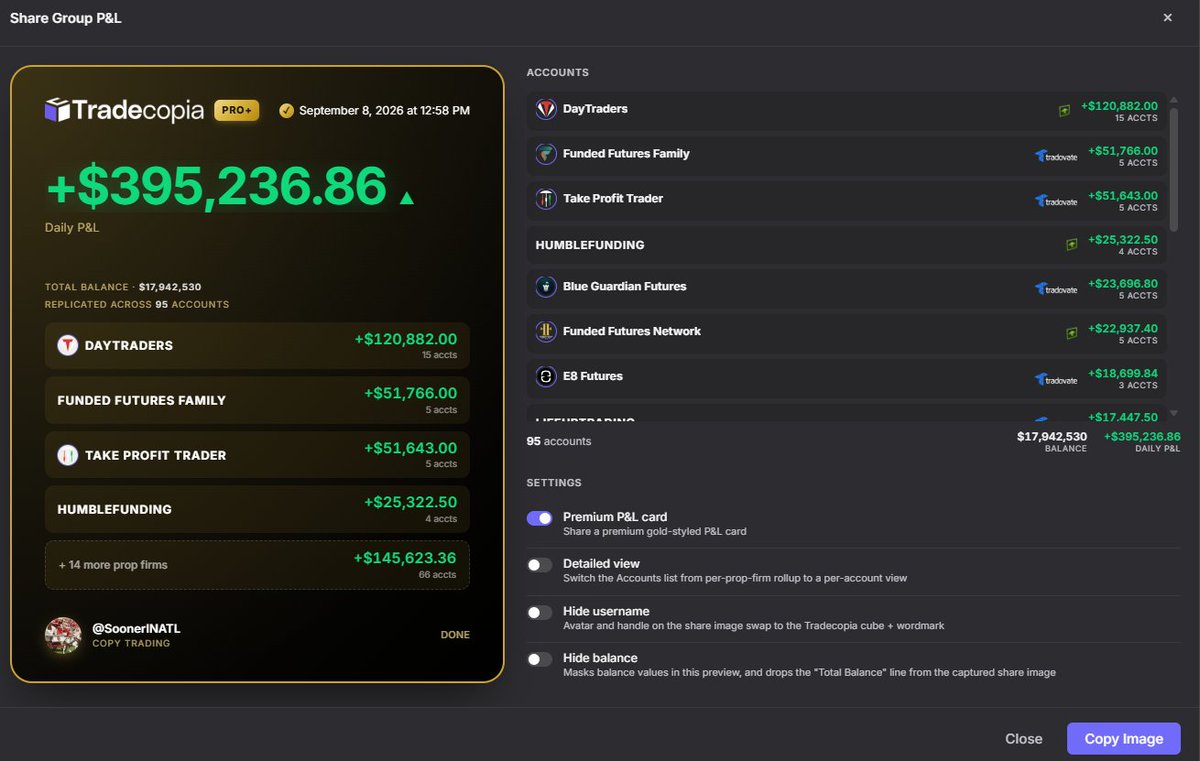Click the E8 Futures logo icon
This screenshot has height=761, width=1200.
point(546,376)
